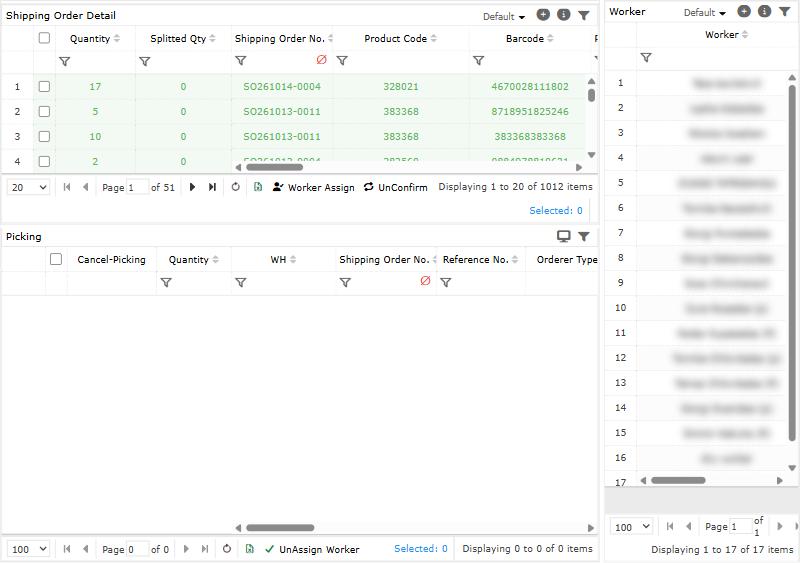This screenshot has height=563, width=800.
Task: Click the info icon in Shipping Order Detail header
Action: tap(563, 15)
